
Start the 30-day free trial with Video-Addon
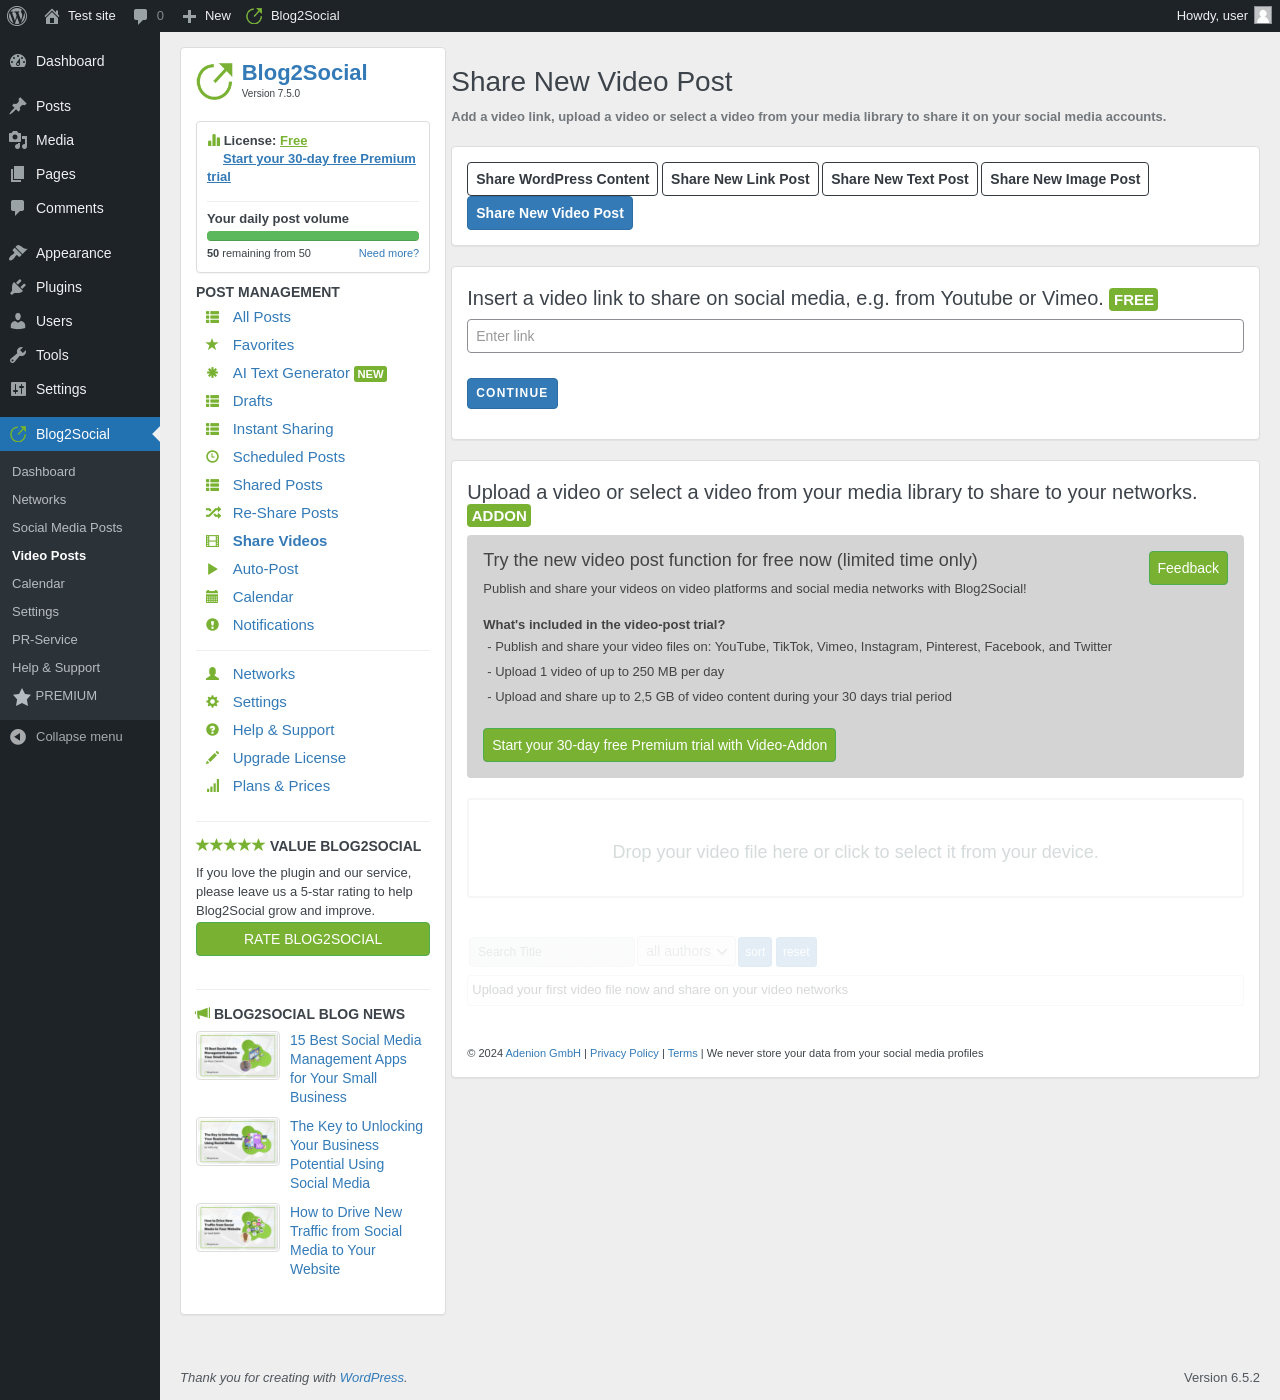[659, 745]
